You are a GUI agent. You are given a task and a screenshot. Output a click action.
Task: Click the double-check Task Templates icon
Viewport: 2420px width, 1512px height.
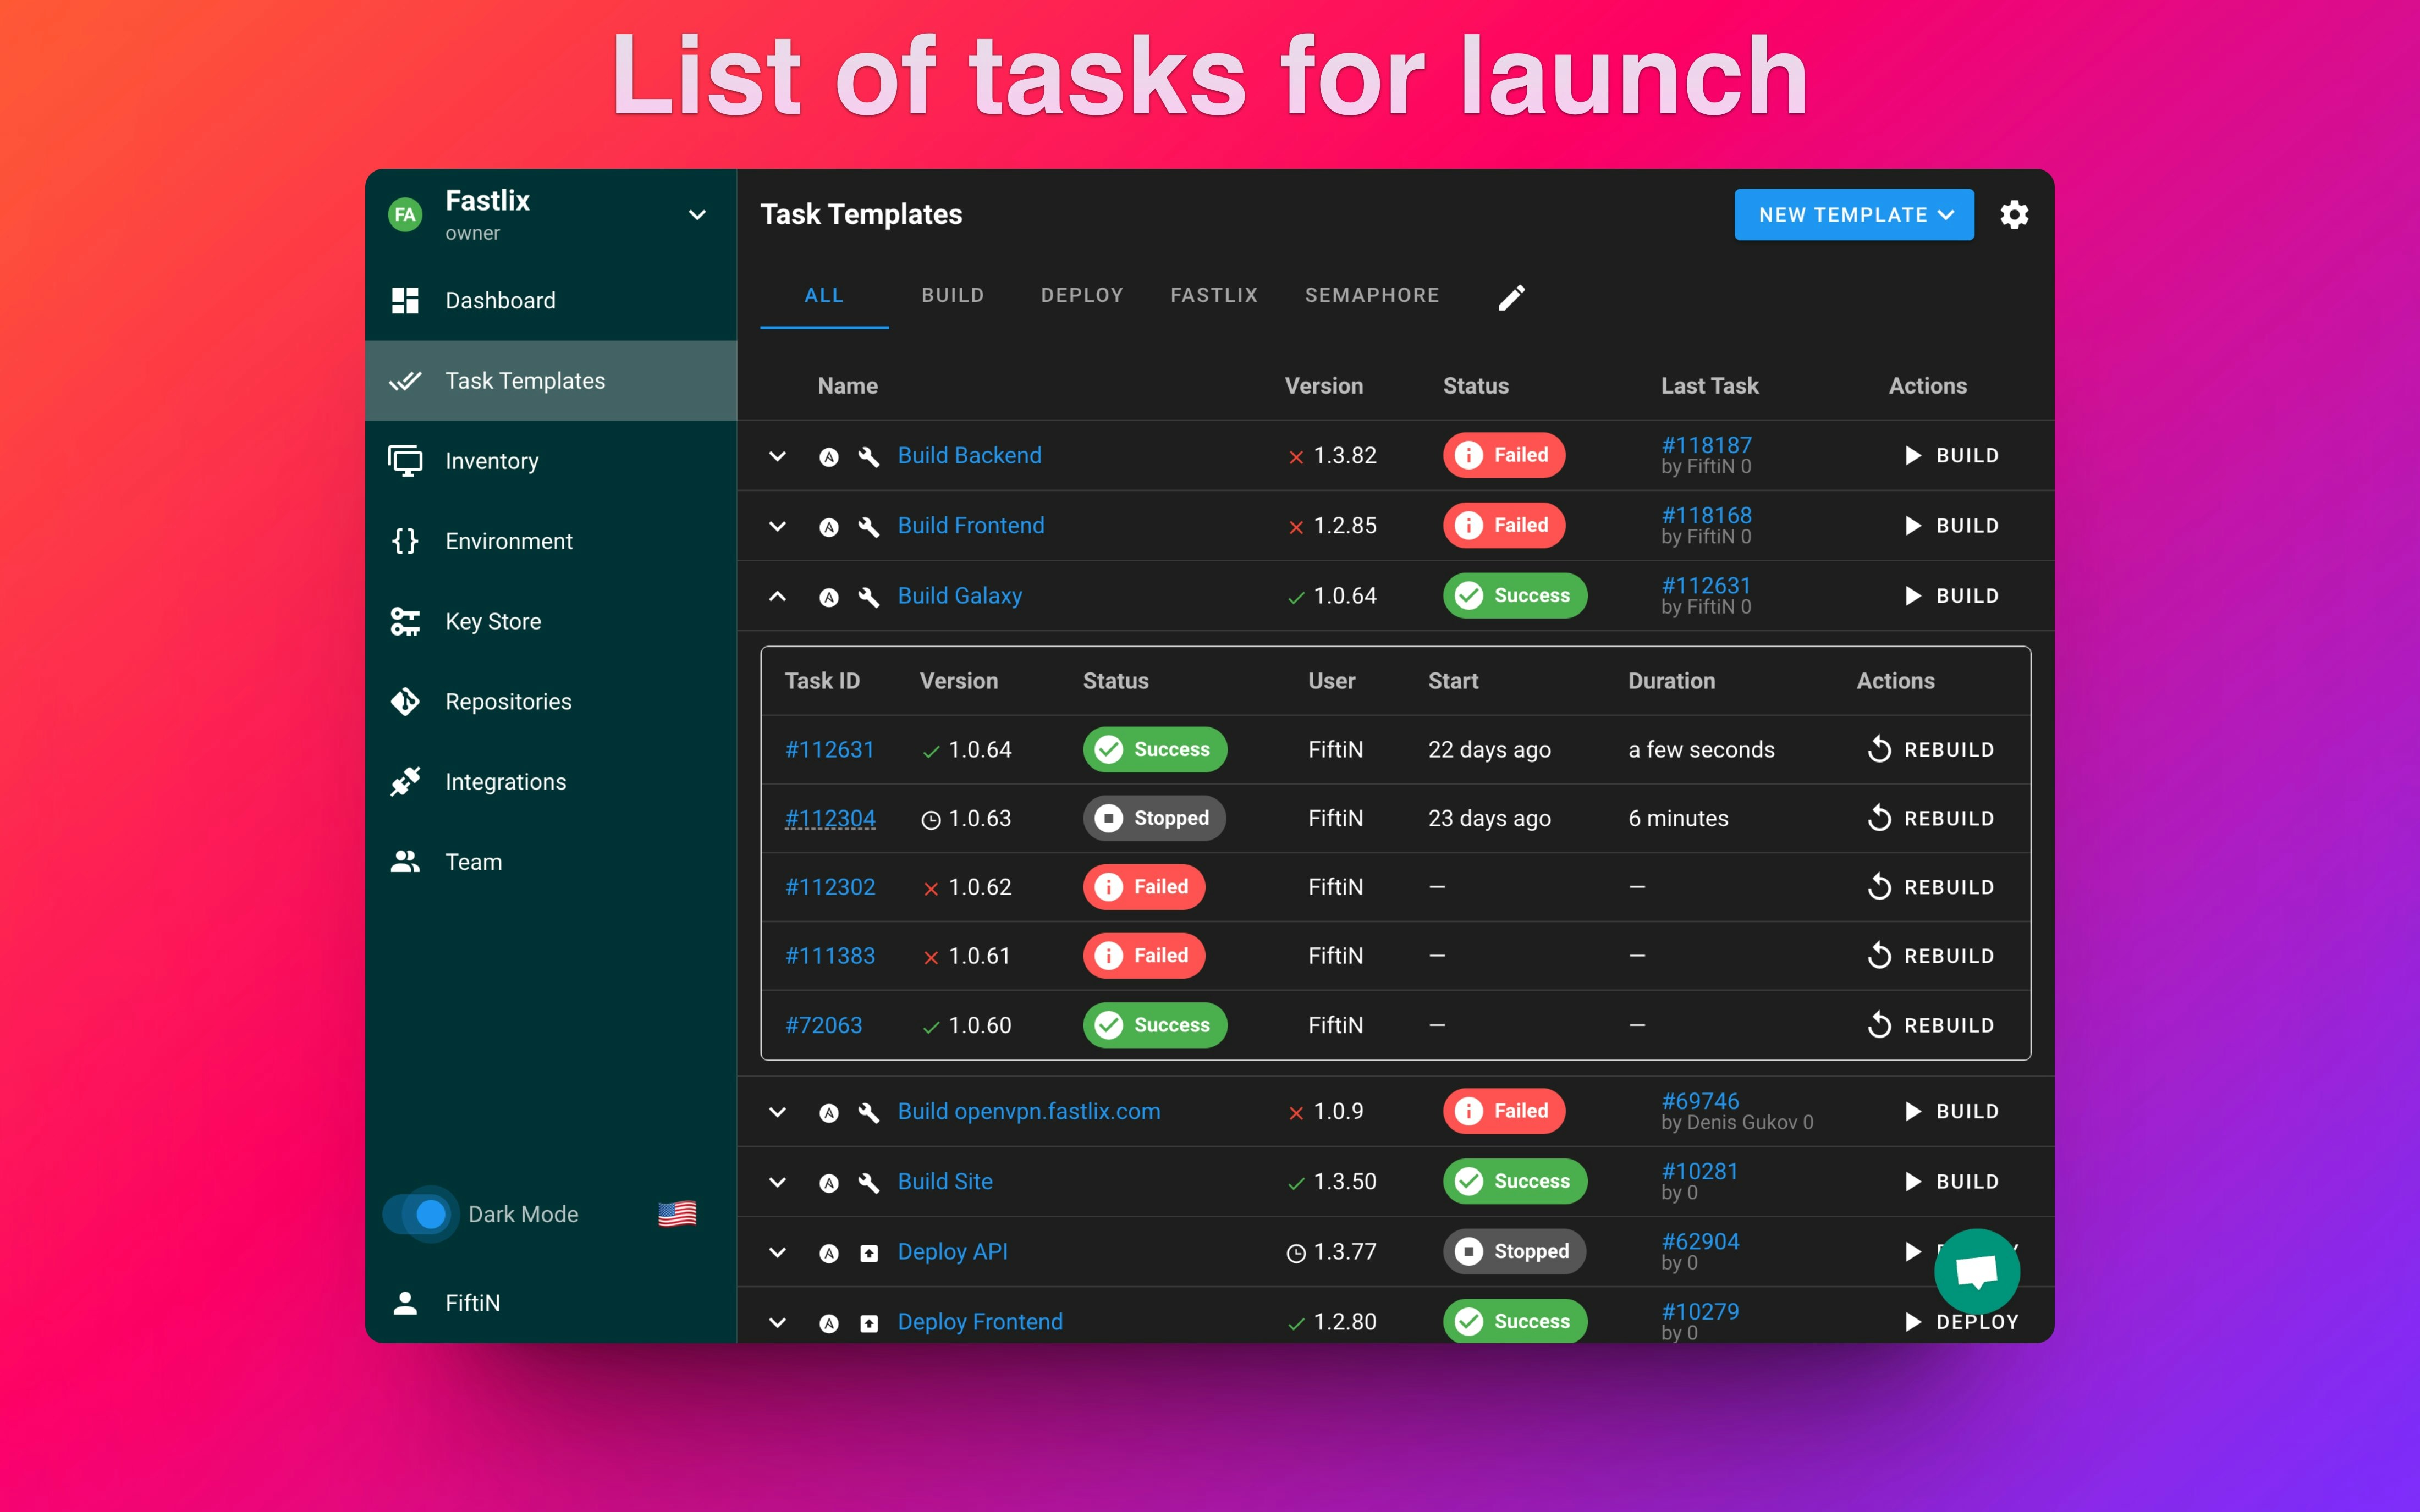pos(405,381)
